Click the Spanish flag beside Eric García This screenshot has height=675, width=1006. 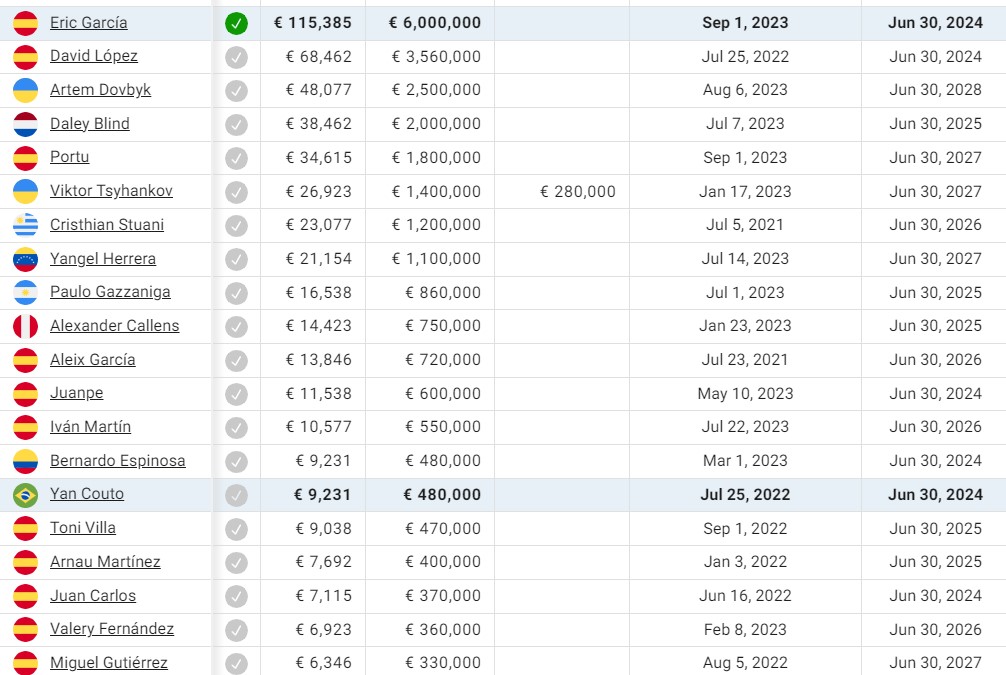click(x=25, y=23)
